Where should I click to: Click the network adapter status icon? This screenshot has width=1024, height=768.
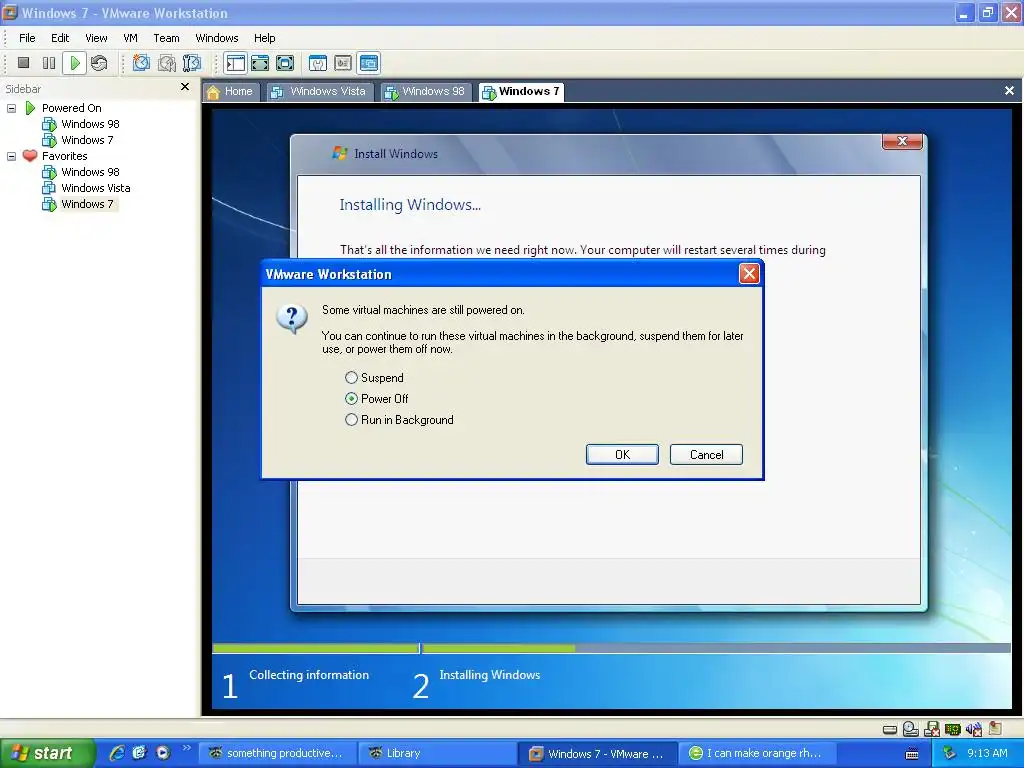953,729
